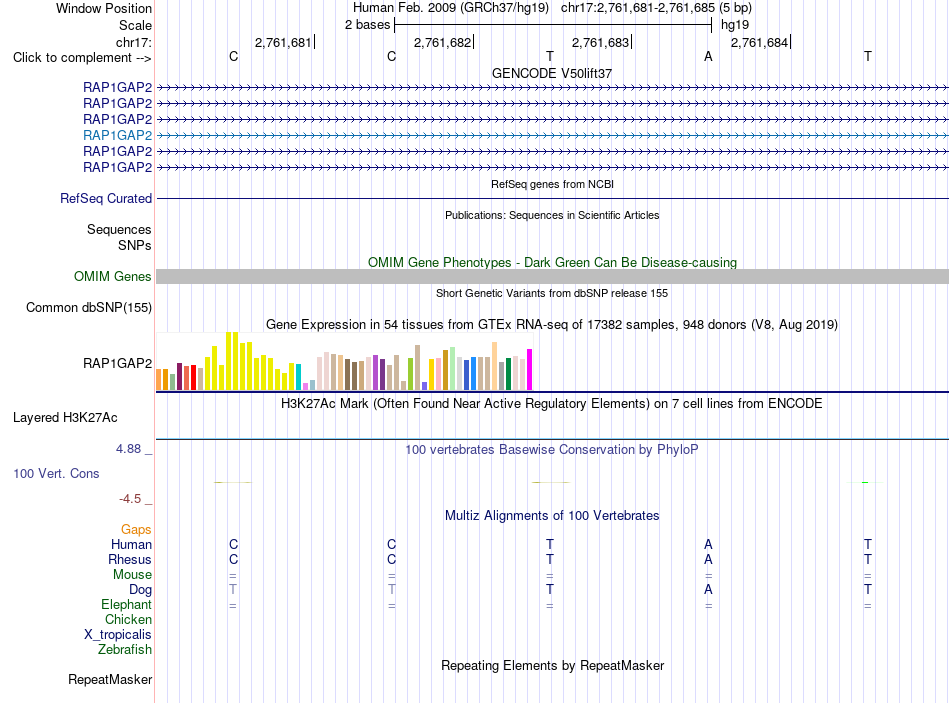Click the chr17: ruler label

[133, 42]
